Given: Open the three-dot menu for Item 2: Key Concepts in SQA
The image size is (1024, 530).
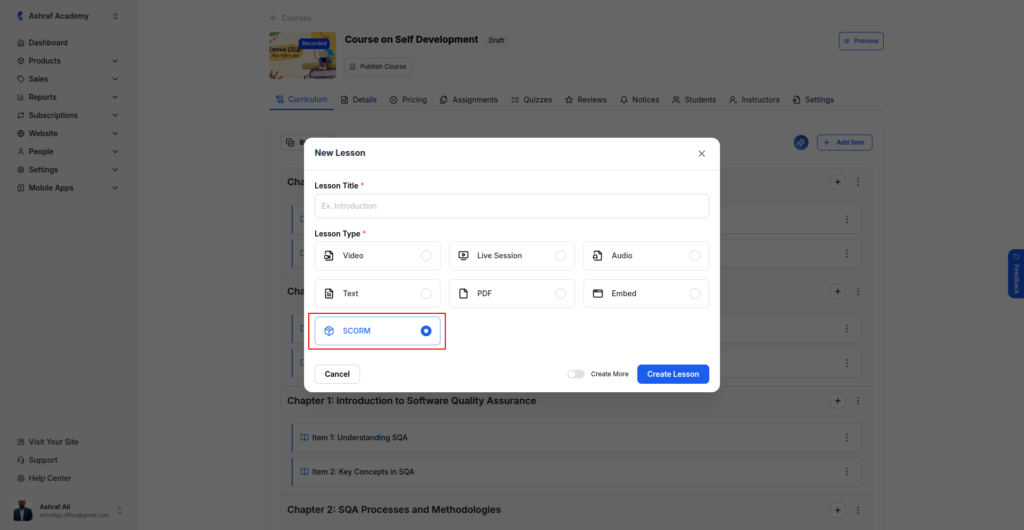Looking at the screenshot, I should point(846,471).
